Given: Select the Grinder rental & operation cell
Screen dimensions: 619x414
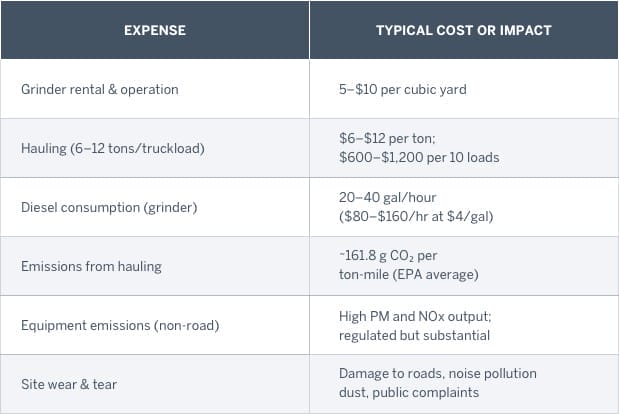Looking at the screenshot, I should [x=99, y=89].
